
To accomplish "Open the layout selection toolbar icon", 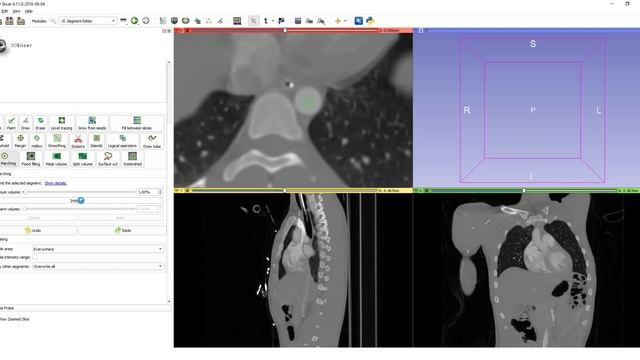I will click(x=237, y=20).
